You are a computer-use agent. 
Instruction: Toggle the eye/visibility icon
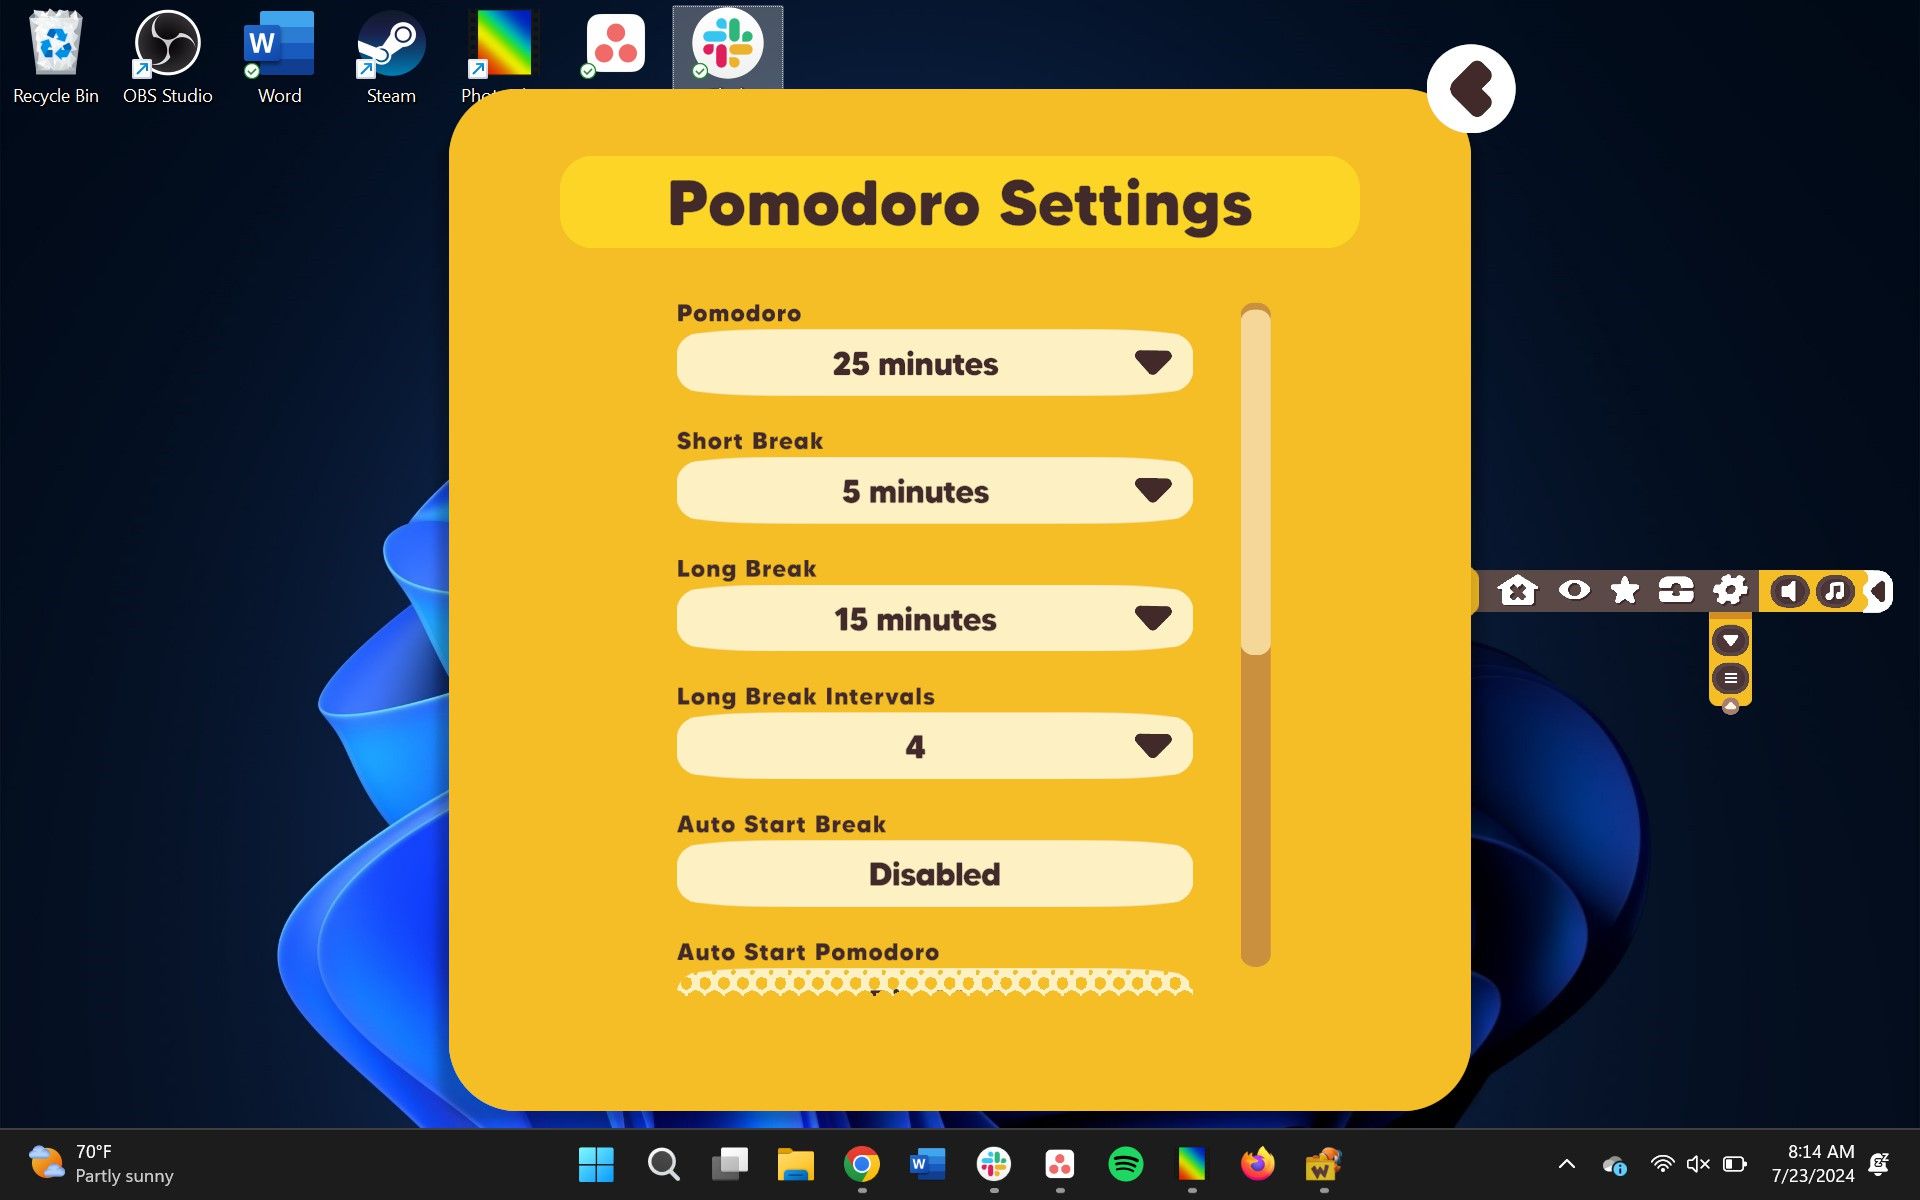tap(1572, 590)
